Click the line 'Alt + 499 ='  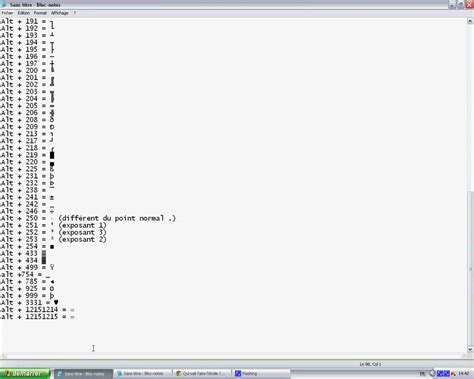[x=27, y=267]
